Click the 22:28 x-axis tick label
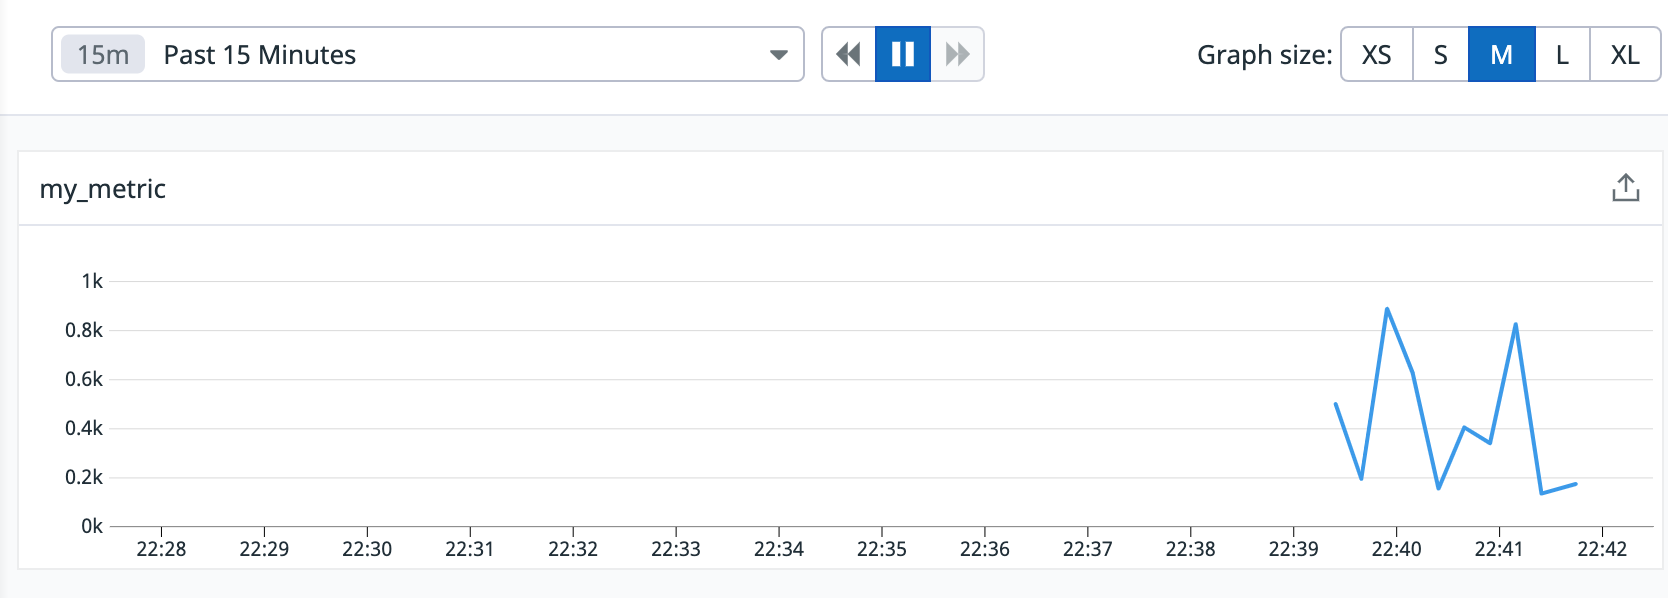Screen dimensions: 1668x598 [161, 549]
